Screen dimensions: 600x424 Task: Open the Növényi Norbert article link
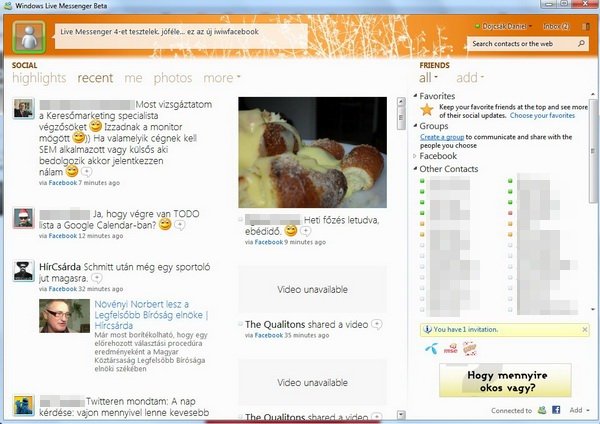click(152, 315)
